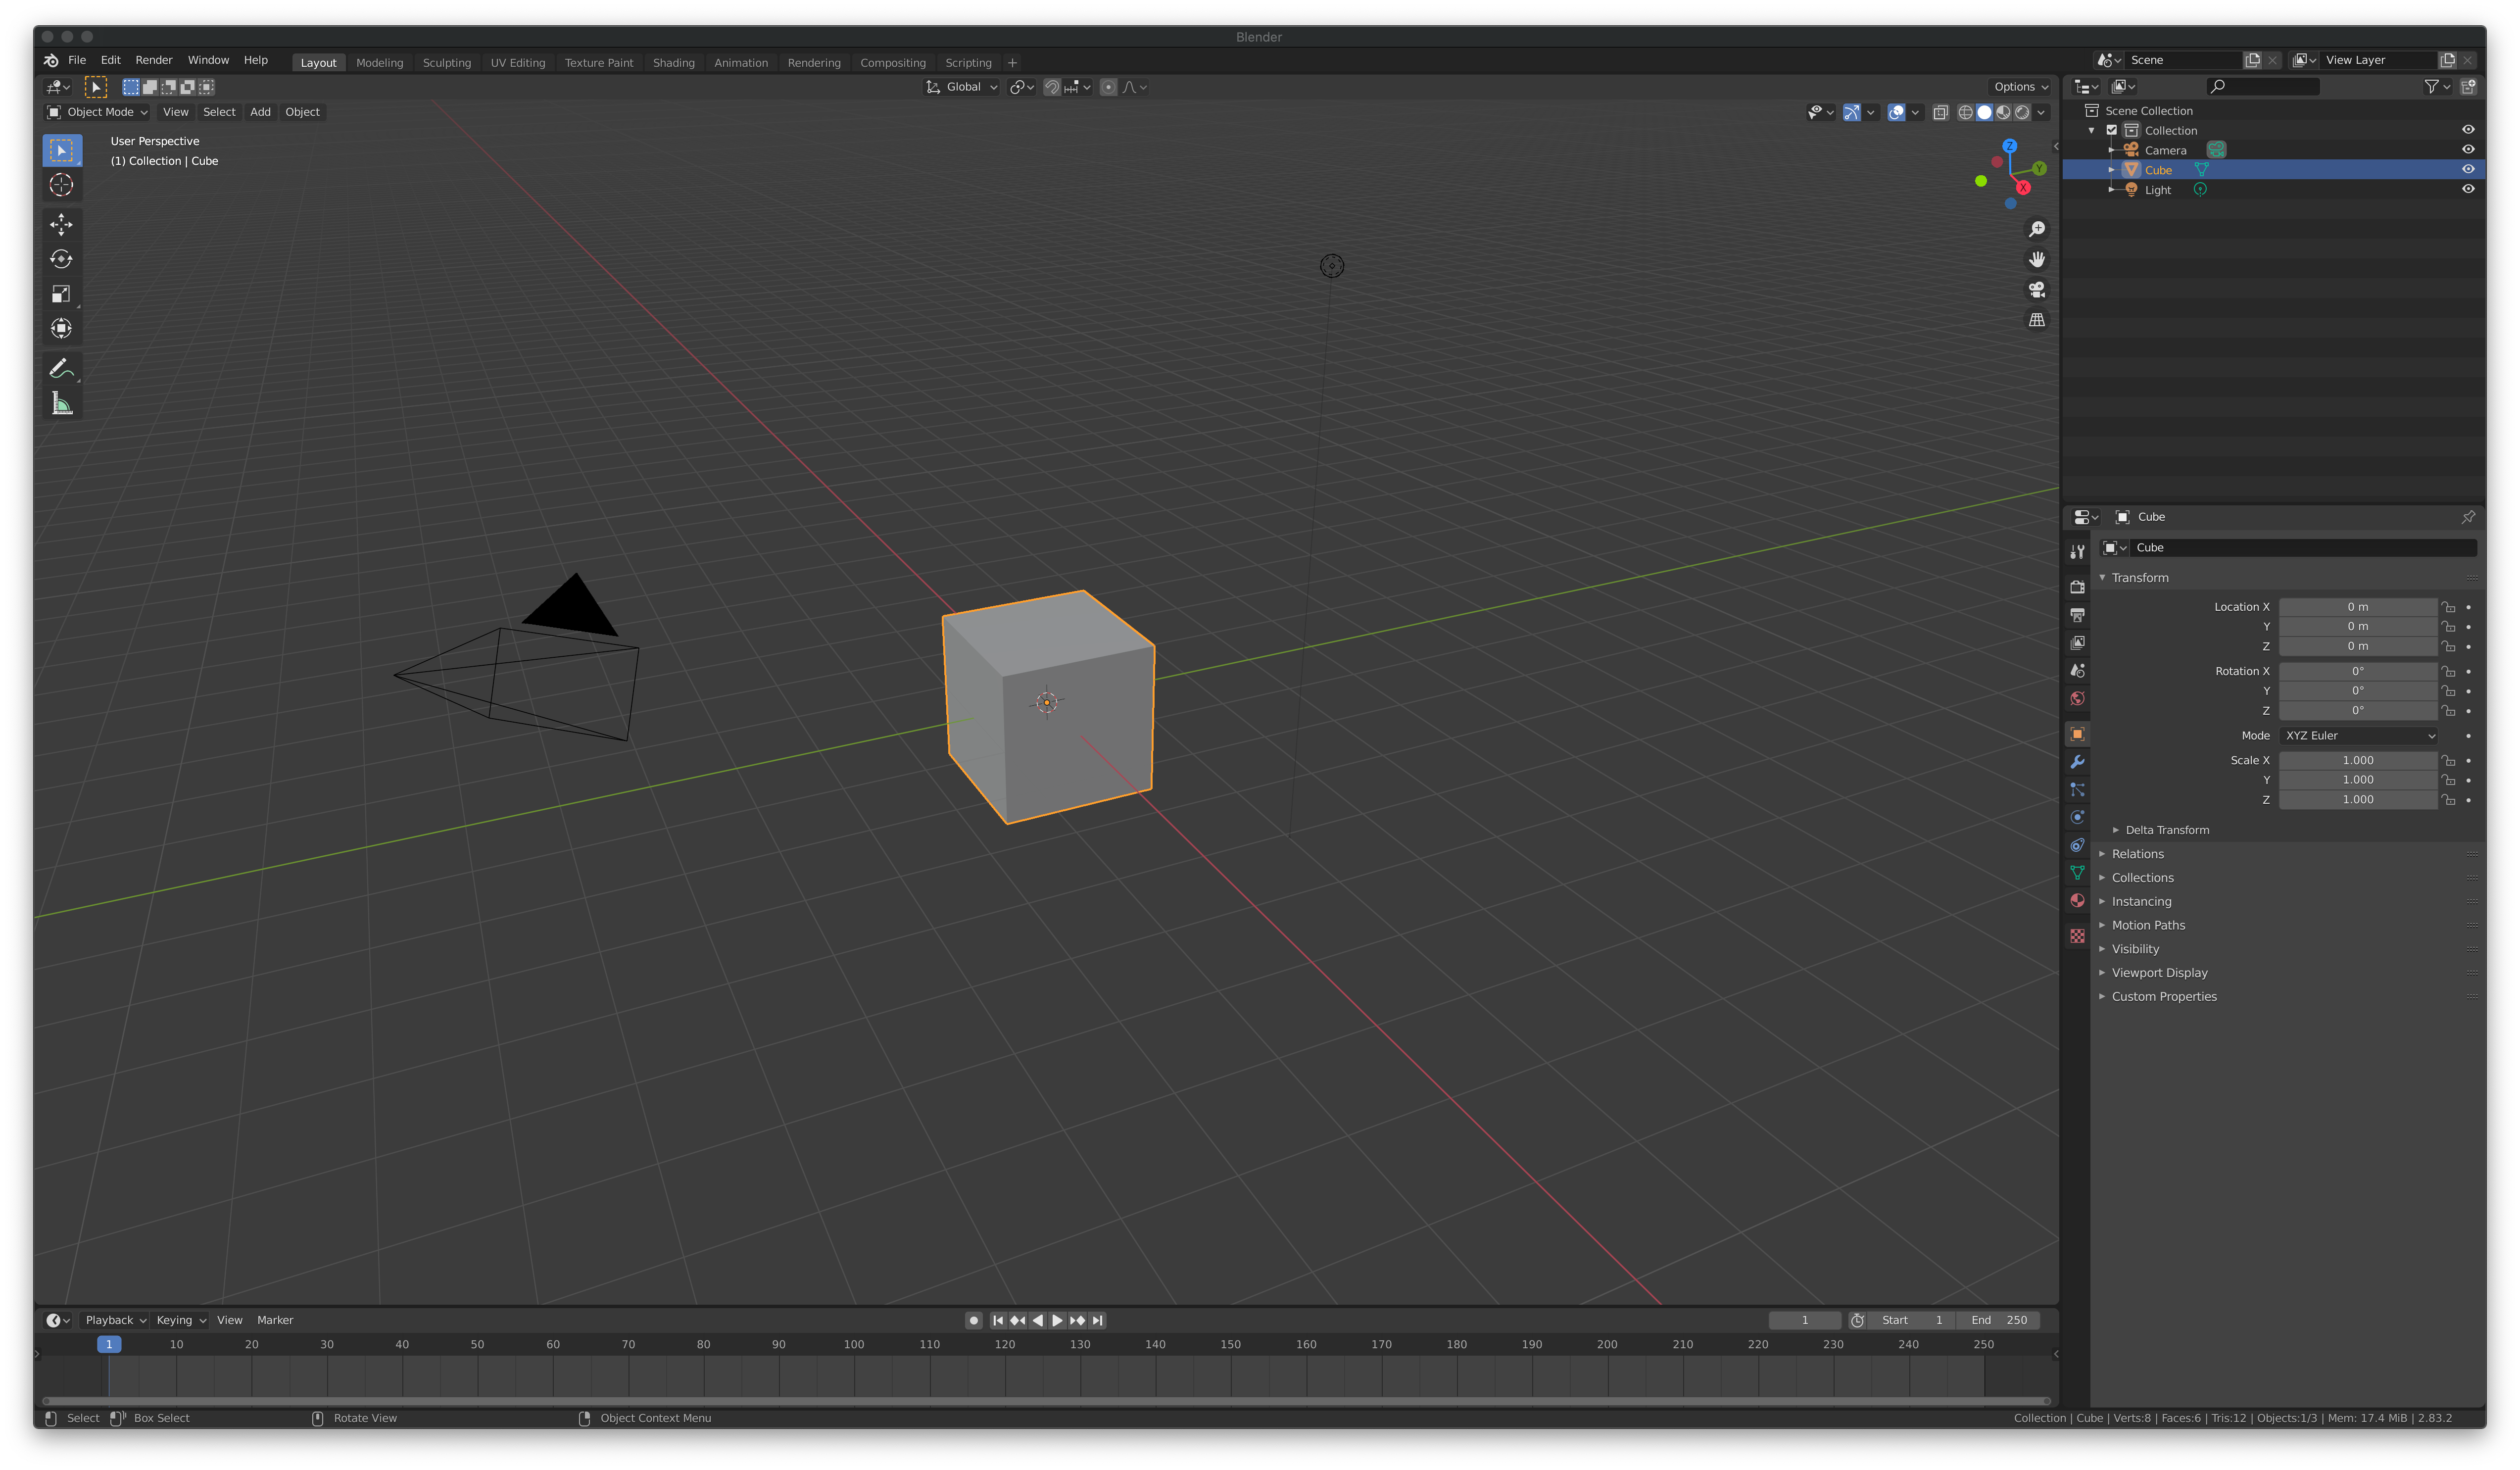The image size is (2520, 1470).
Task: Open the Scene properties tab
Action: [x=2077, y=671]
